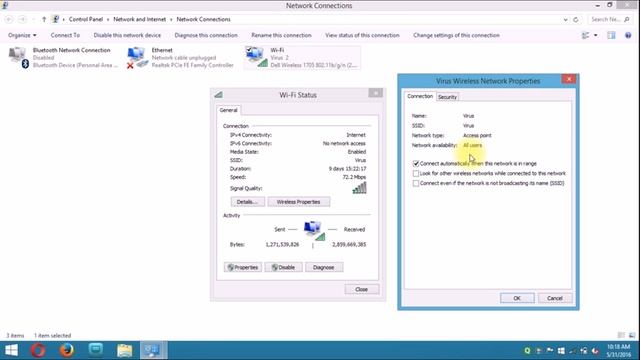Click the Network and Internet breadcrumb
The width and height of the screenshot is (640, 360).
tap(140, 19)
